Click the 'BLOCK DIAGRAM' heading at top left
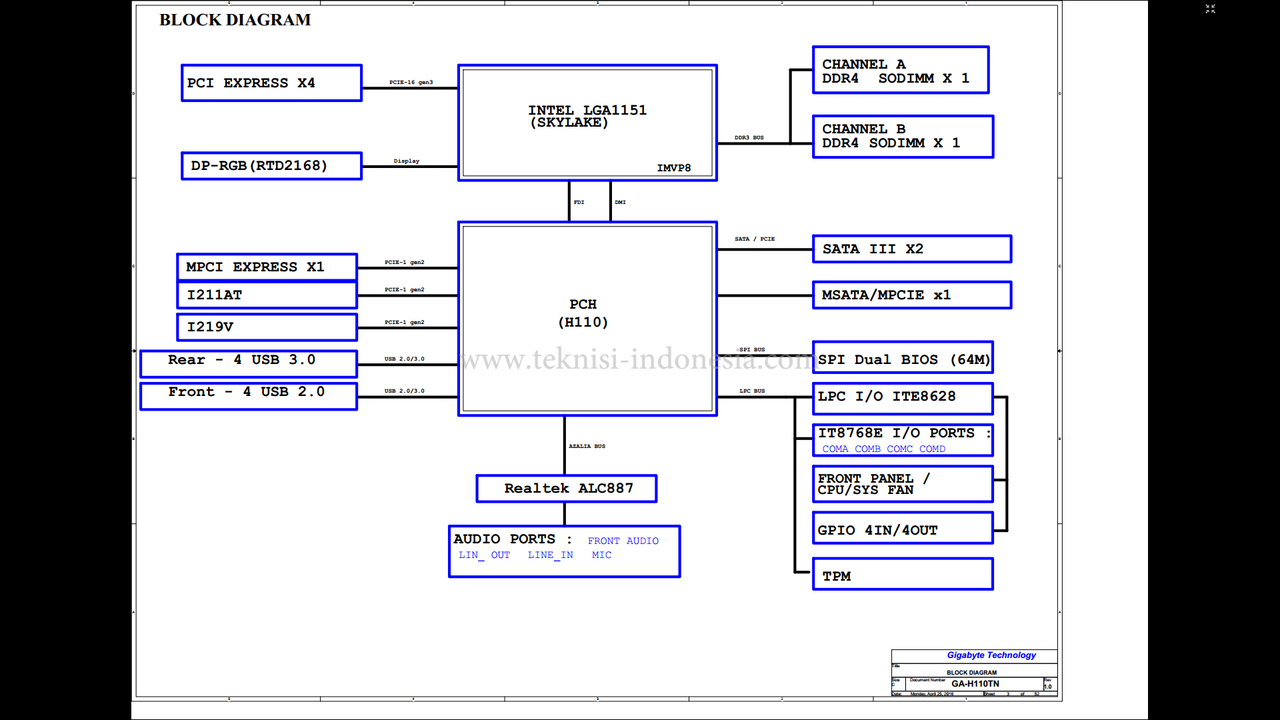The image size is (1280, 720). coord(235,20)
